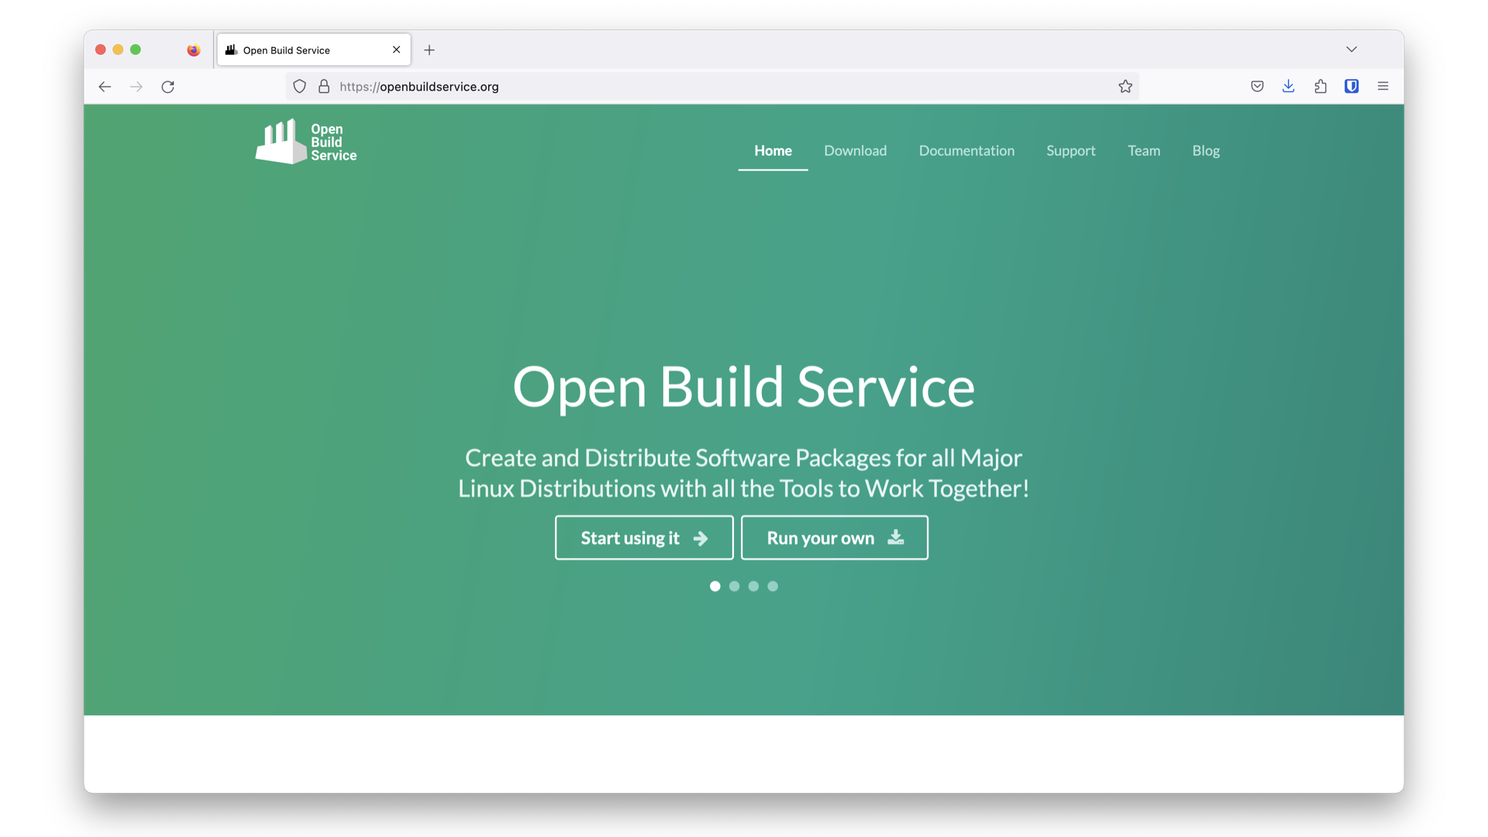
Task: Go back with the browser back arrow
Action: tap(105, 87)
